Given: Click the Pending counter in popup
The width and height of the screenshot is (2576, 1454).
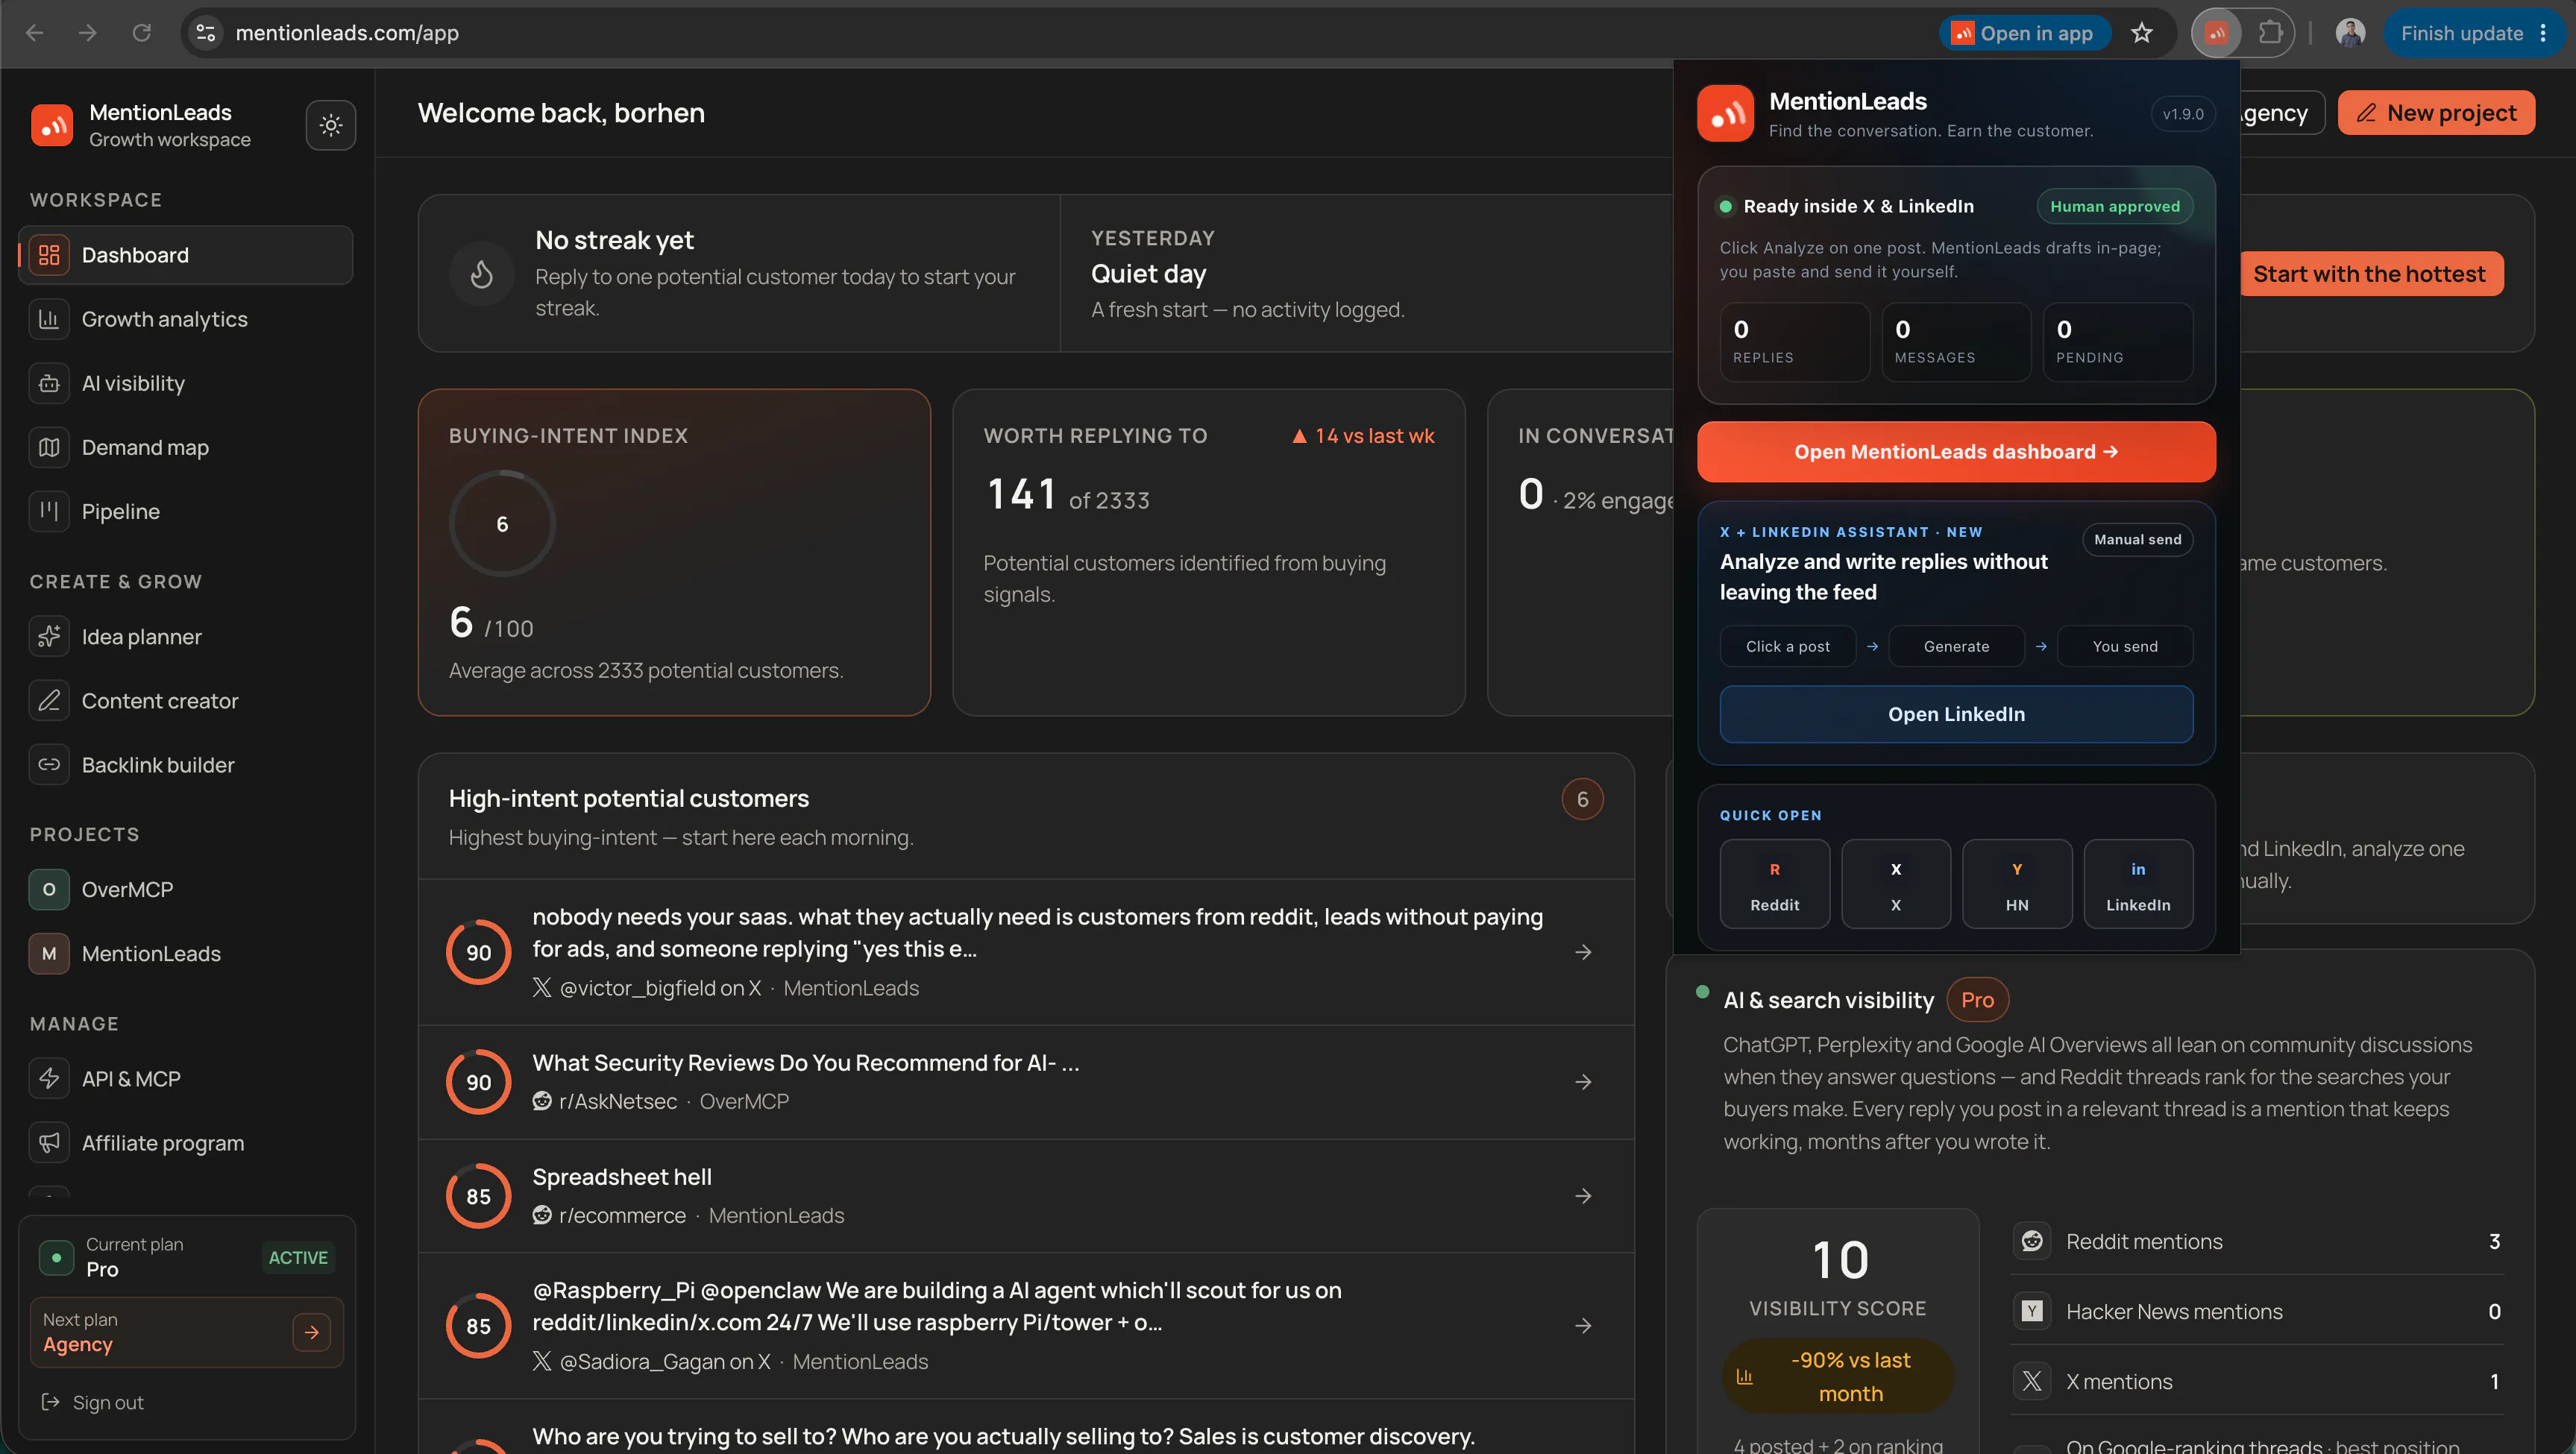Looking at the screenshot, I should pyautogui.click(x=2118, y=342).
